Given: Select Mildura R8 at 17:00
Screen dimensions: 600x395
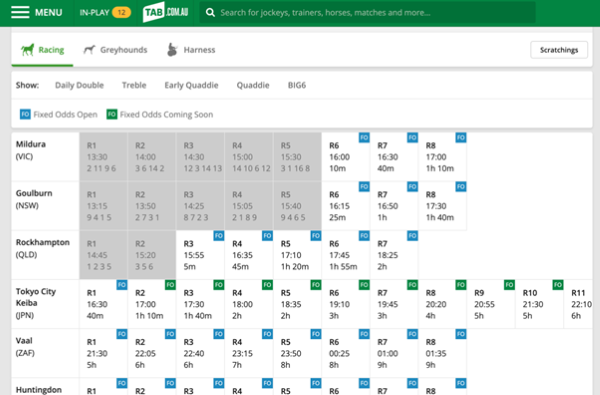Looking at the screenshot, I should (x=443, y=157).
